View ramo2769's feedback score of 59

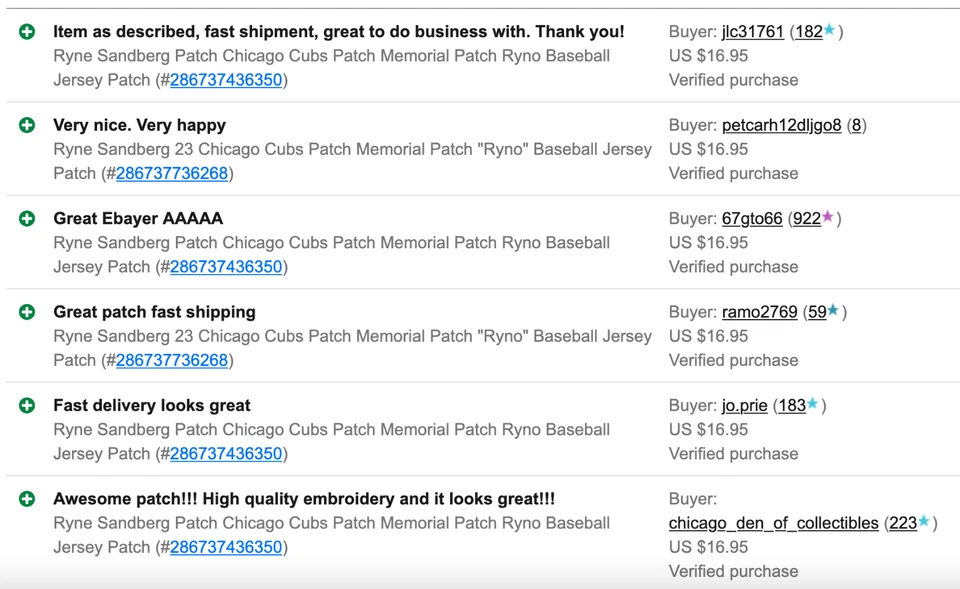click(817, 312)
